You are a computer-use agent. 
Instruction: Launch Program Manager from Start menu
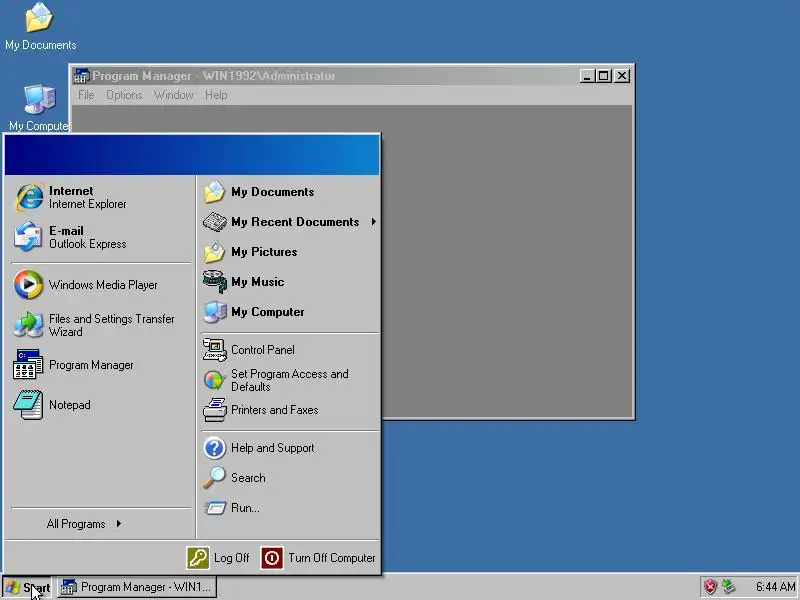[101, 365]
